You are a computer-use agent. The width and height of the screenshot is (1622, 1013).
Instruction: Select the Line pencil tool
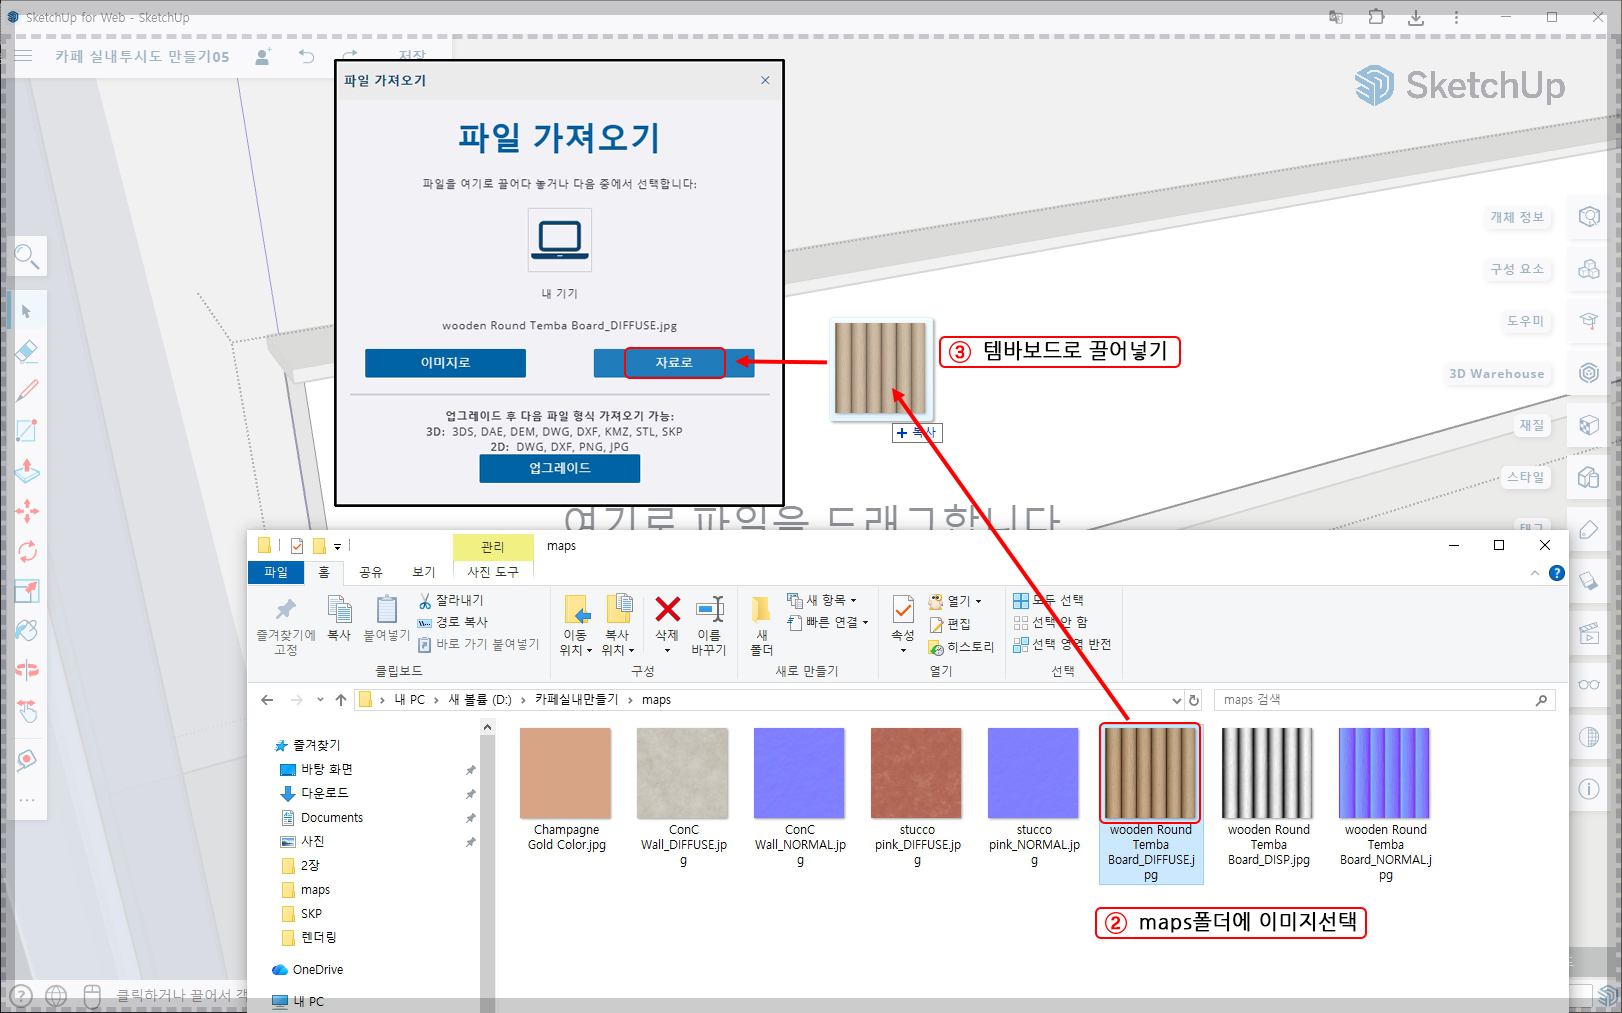coord(27,391)
